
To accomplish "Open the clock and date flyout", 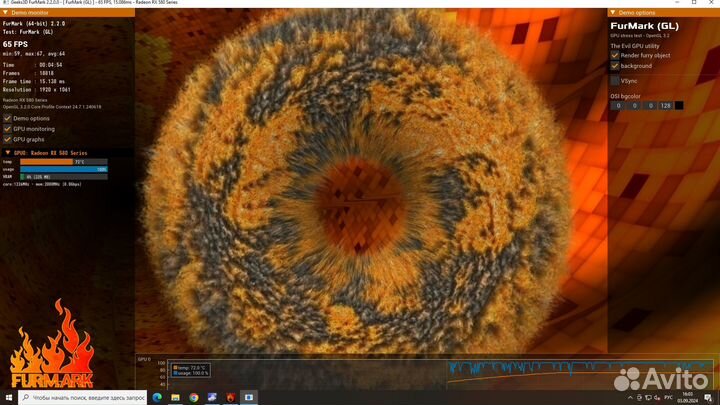I will [687, 398].
